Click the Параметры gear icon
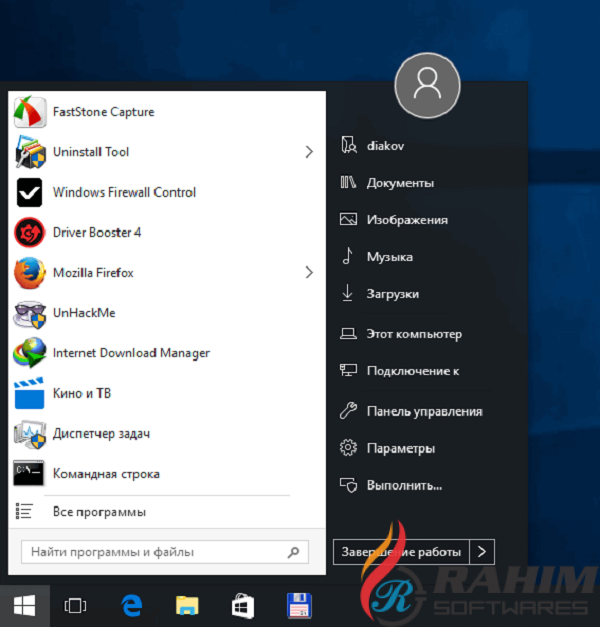This screenshot has height=627, width=600. point(348,447)
